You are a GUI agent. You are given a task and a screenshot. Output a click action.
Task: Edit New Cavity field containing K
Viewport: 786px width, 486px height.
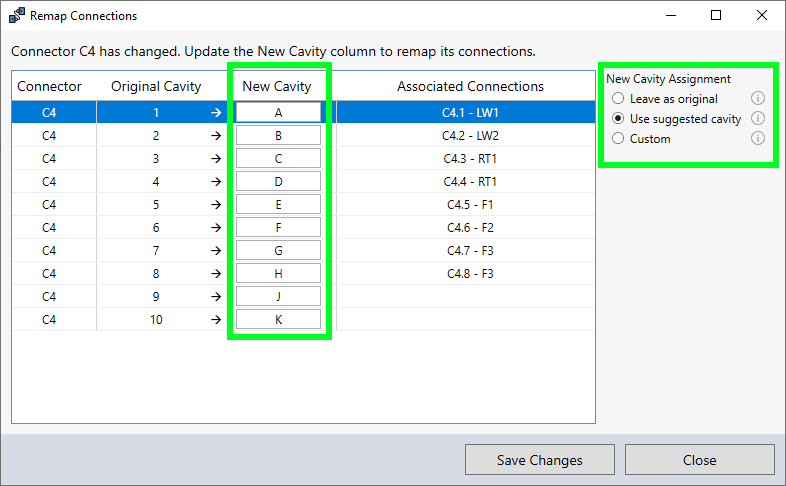(278, 320)
